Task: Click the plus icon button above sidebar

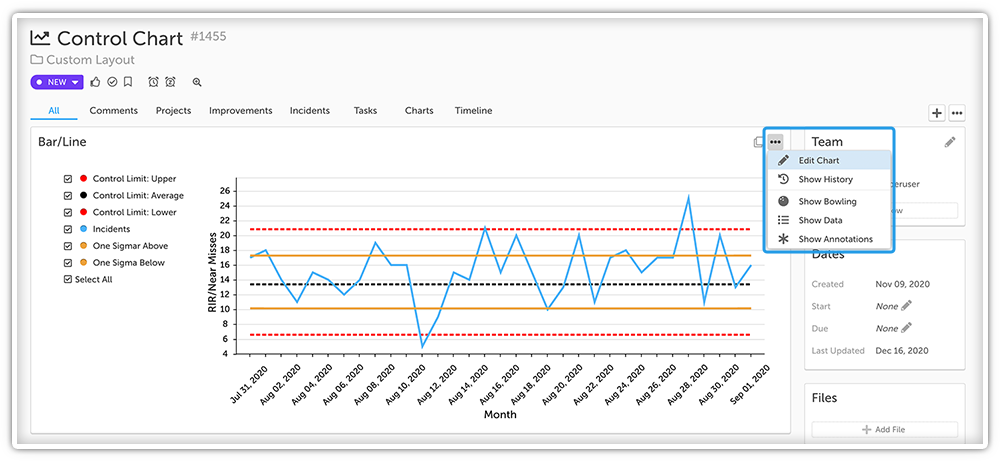Action: (x=936, y=114)
